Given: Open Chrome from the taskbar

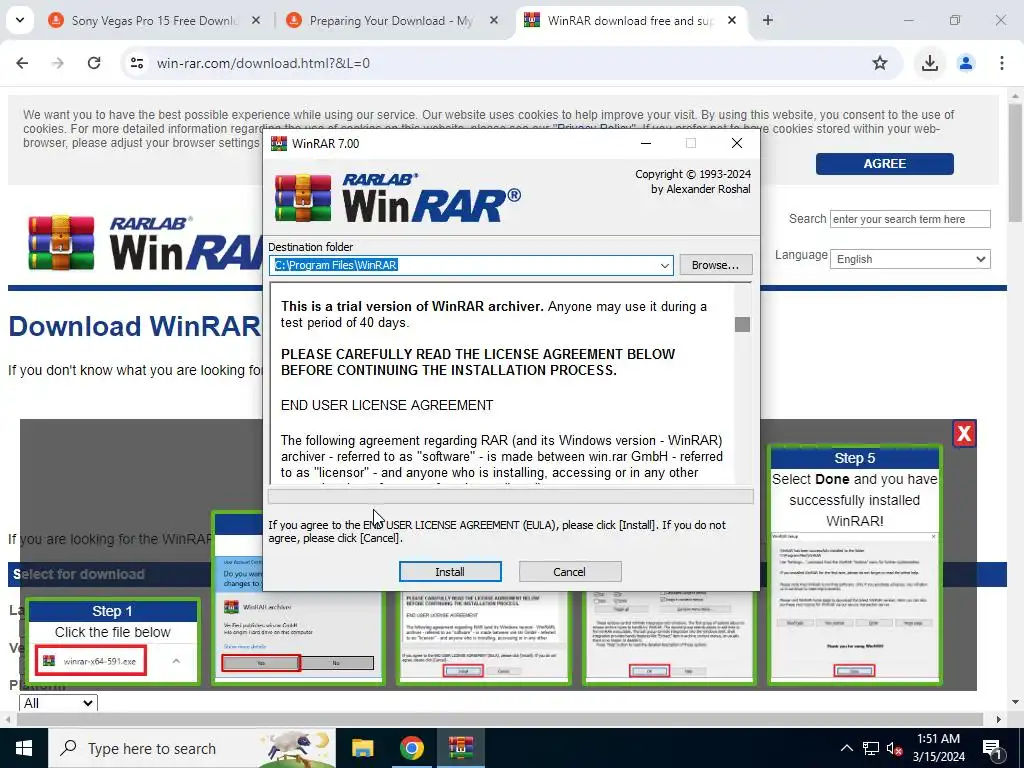Looking at the screenshot, I should [x=411, y=748].
